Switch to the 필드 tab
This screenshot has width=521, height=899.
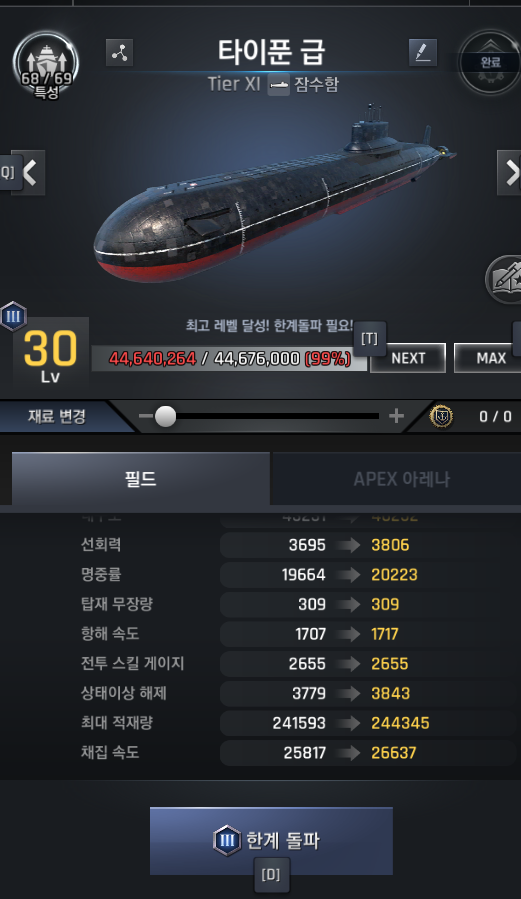[140, 479]
